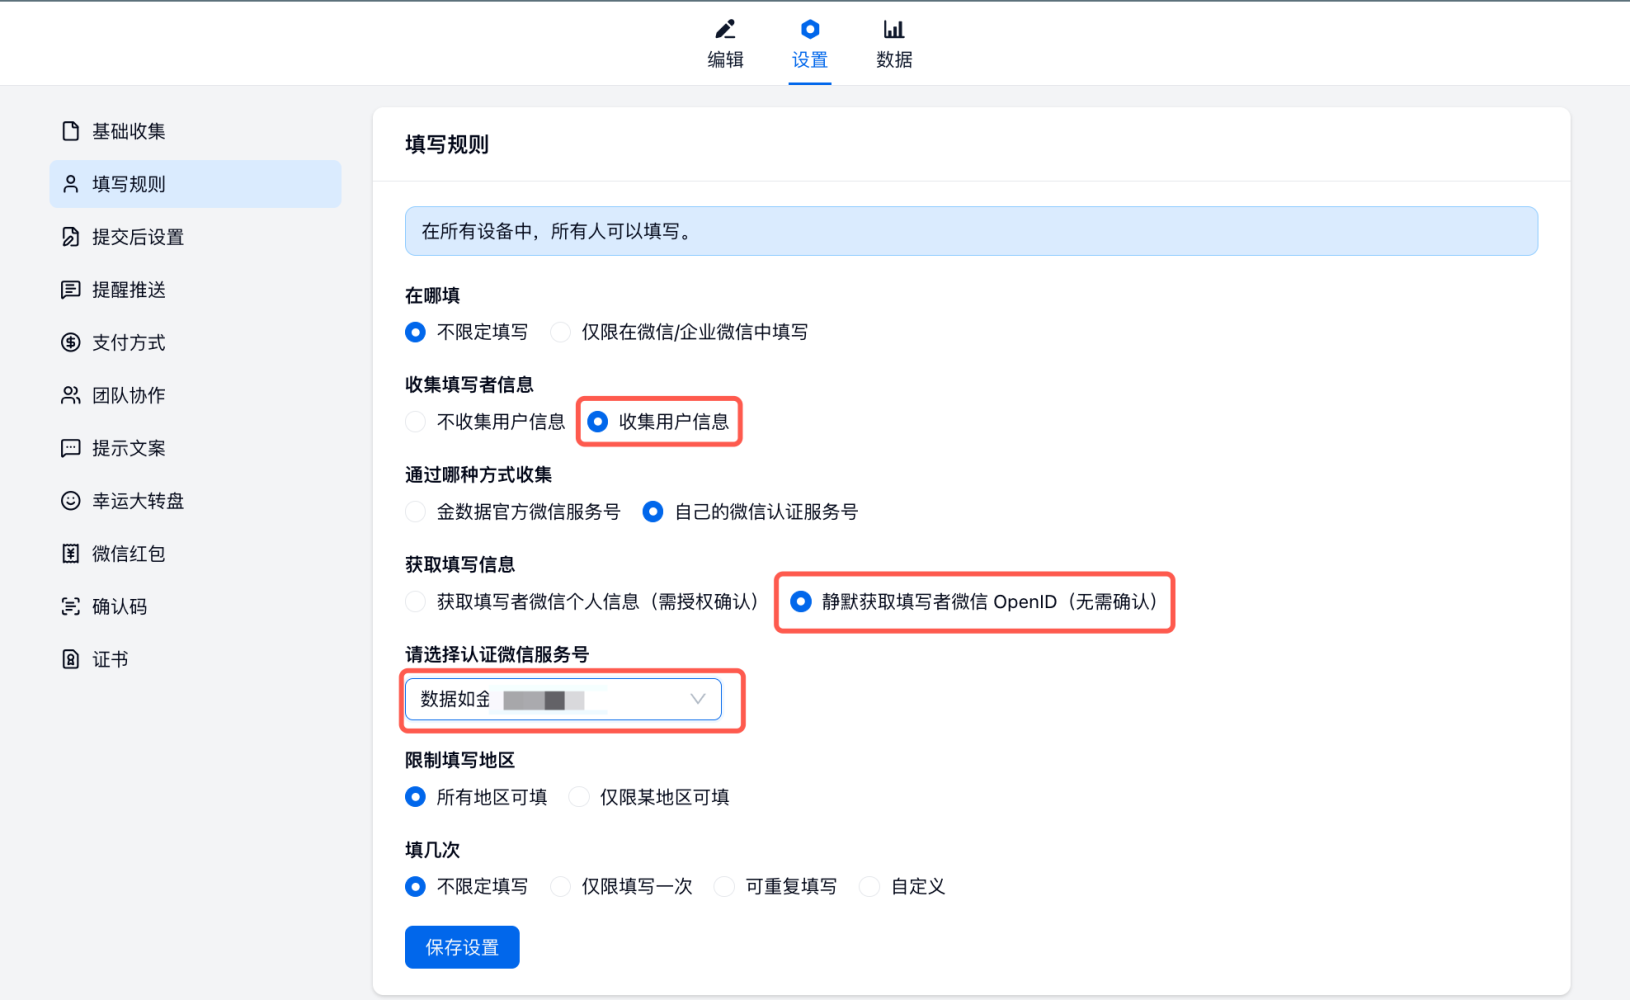
Task: Click the message icon beside 提醒推送
Action: click(71, 290)
